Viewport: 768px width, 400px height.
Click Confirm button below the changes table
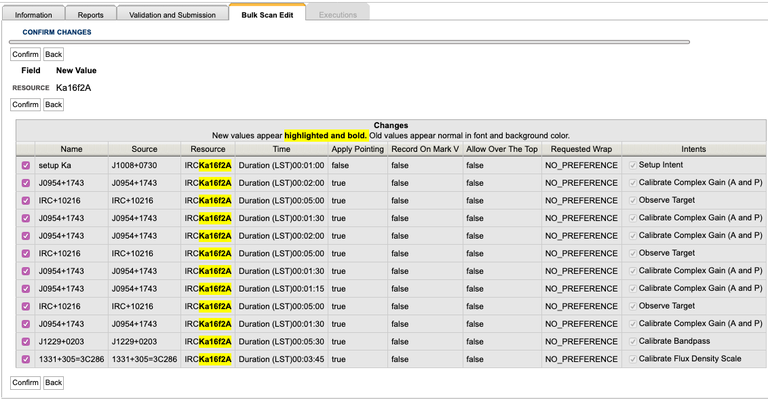(25, 382)
